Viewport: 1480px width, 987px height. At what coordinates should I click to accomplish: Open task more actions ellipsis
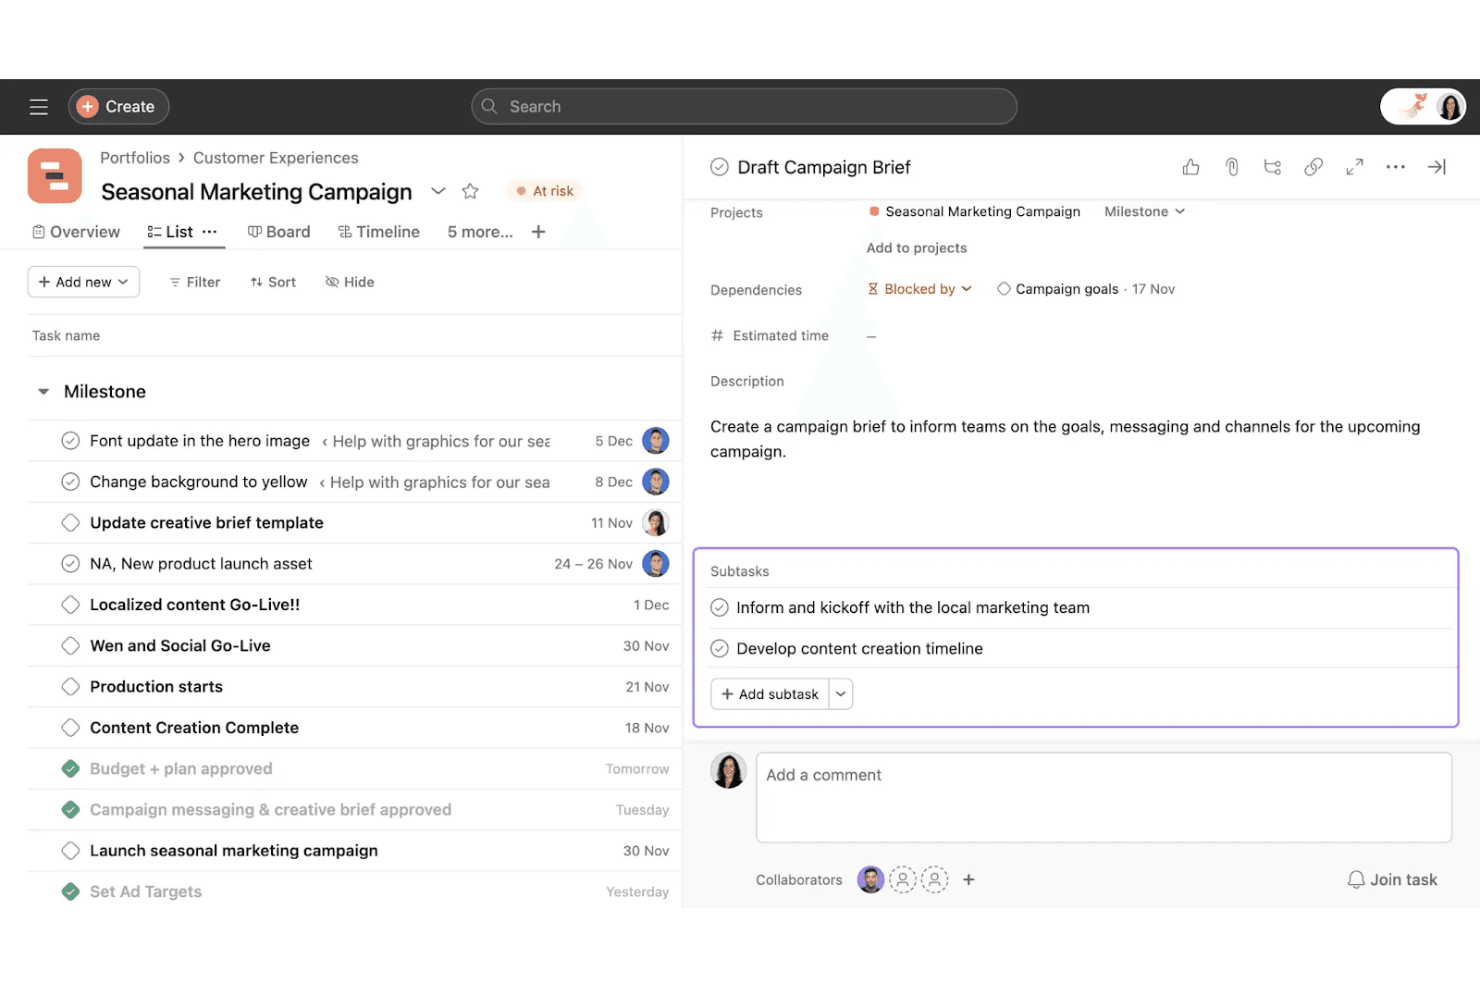click(1395, 167)
